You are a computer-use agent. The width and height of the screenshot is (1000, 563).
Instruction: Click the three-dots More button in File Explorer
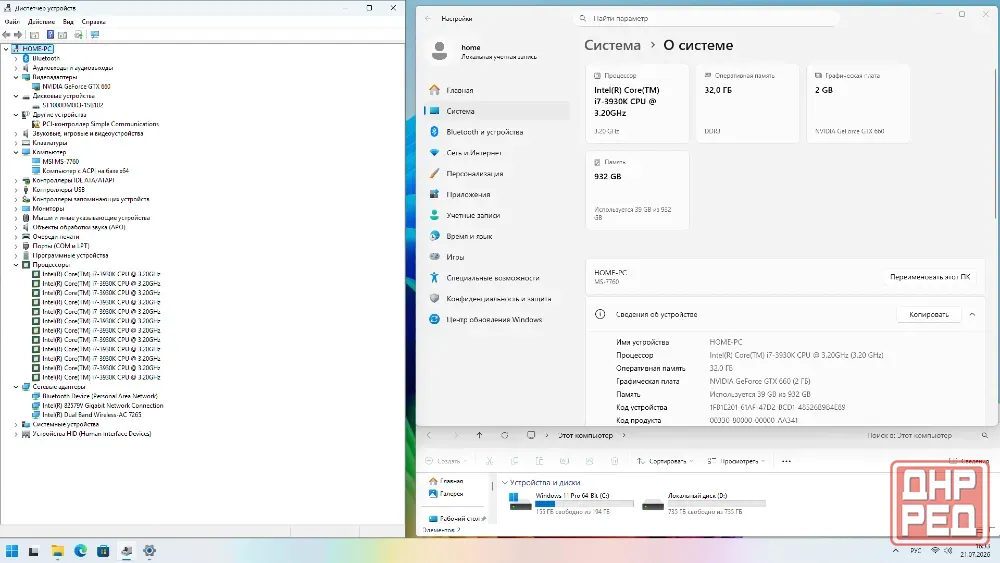786,461
